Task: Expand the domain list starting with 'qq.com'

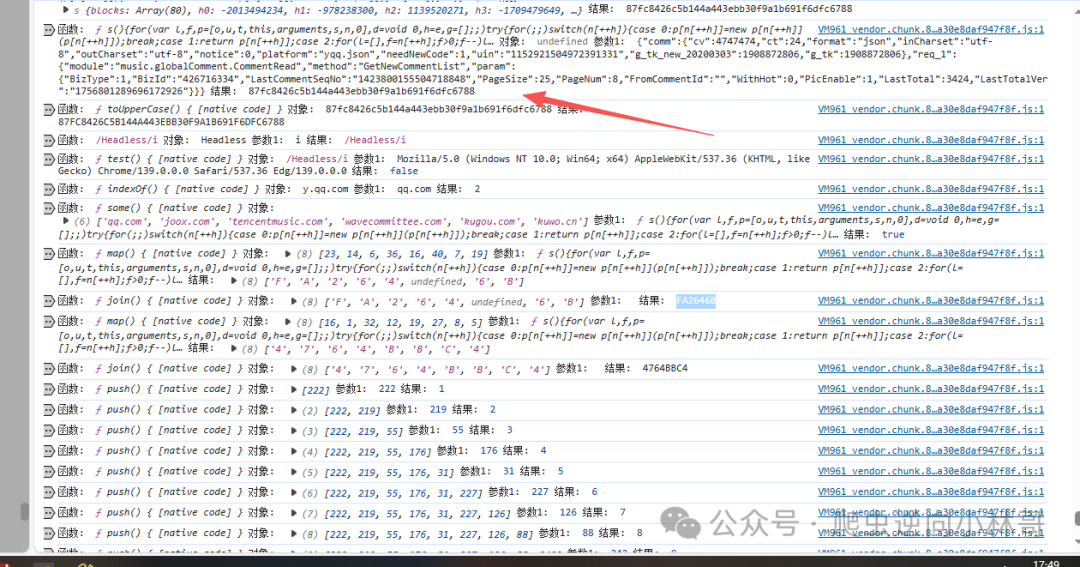Action: [x=65, y=221]
